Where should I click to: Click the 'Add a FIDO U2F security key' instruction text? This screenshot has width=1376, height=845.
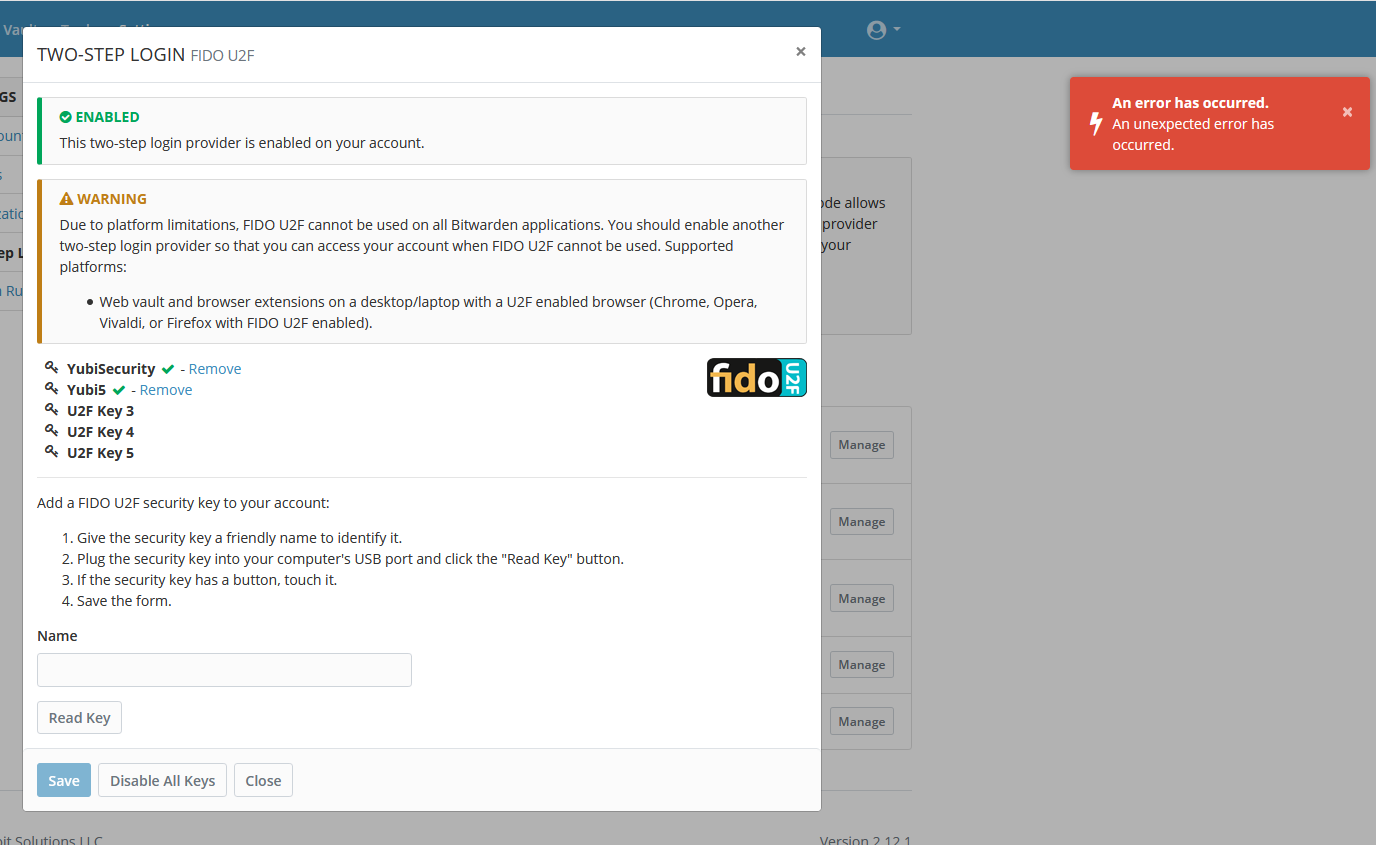(x=183, y=503)
